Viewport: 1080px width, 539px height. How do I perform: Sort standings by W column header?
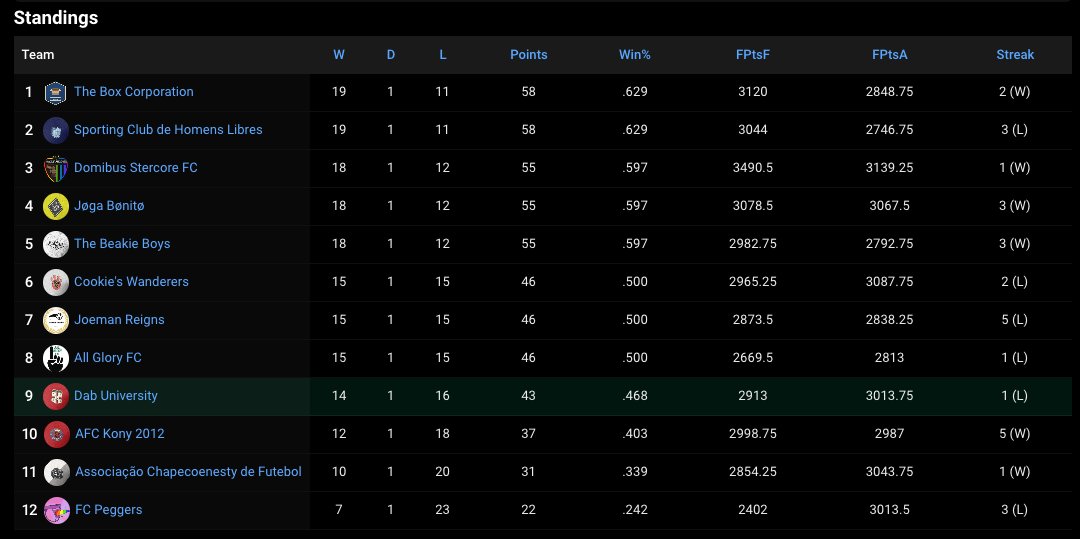tap(339, 54)
